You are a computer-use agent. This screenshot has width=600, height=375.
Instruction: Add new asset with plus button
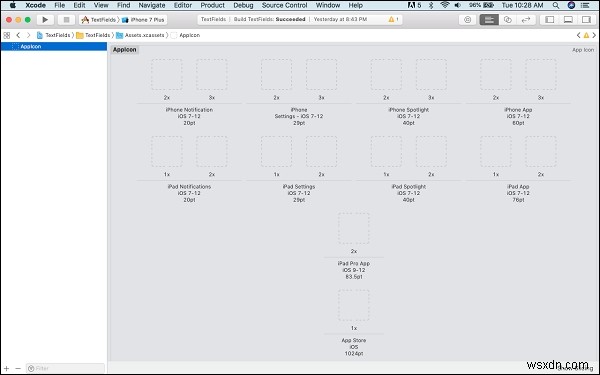(x=7, y=368)
